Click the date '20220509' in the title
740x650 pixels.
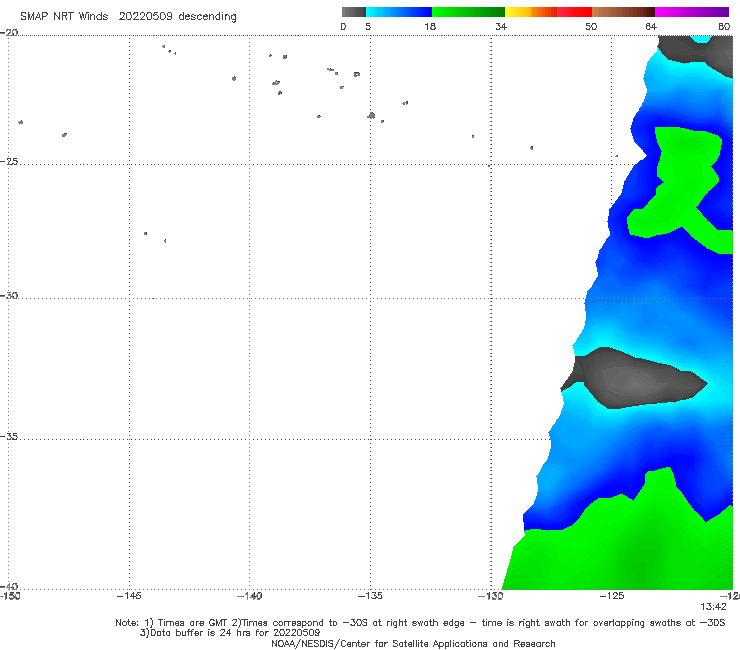(145, 17)
